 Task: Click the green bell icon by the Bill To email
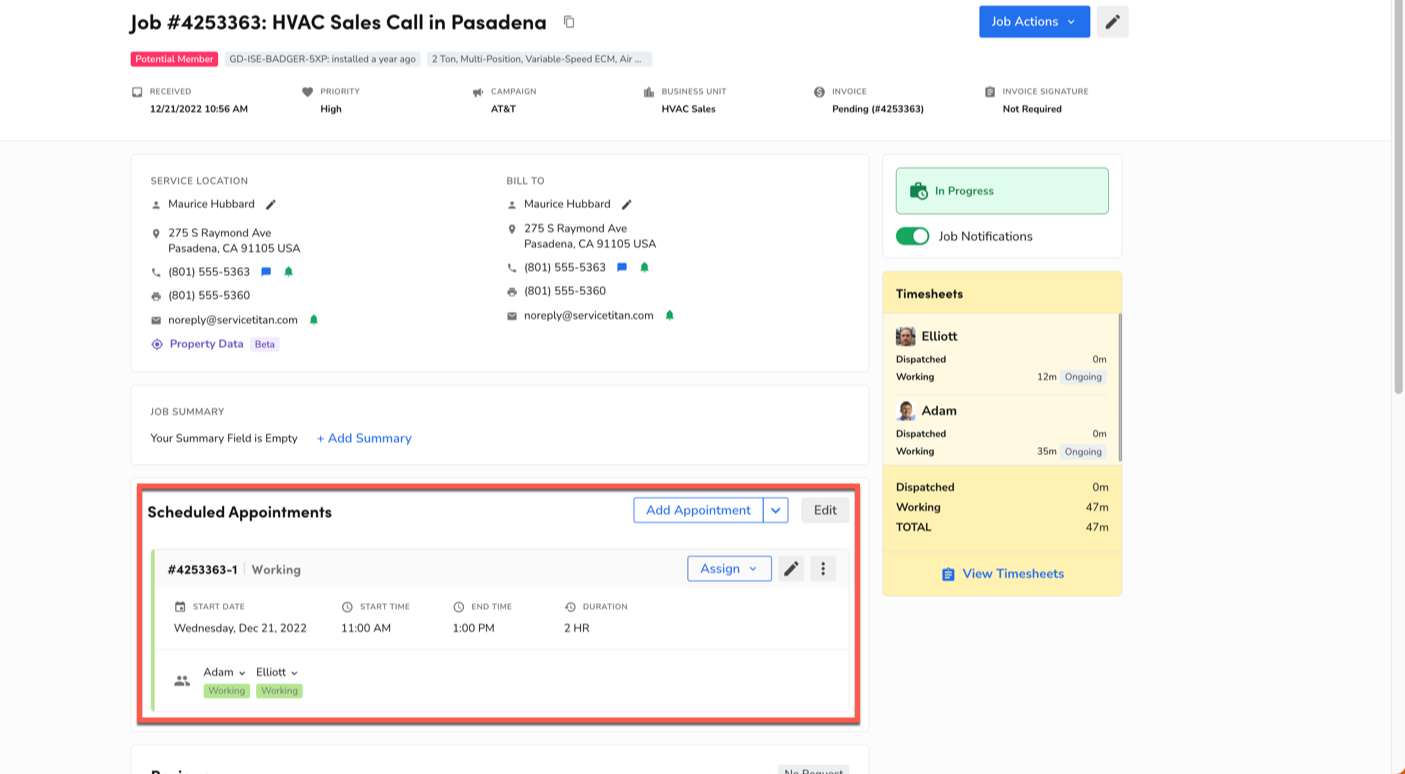pyautogui.click(x=670, y=315)
